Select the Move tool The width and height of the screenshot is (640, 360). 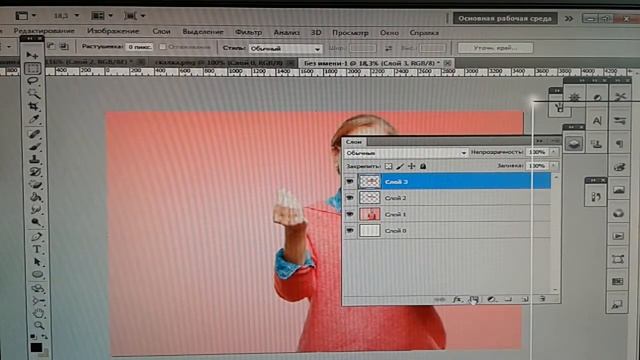tap(33, 55)
